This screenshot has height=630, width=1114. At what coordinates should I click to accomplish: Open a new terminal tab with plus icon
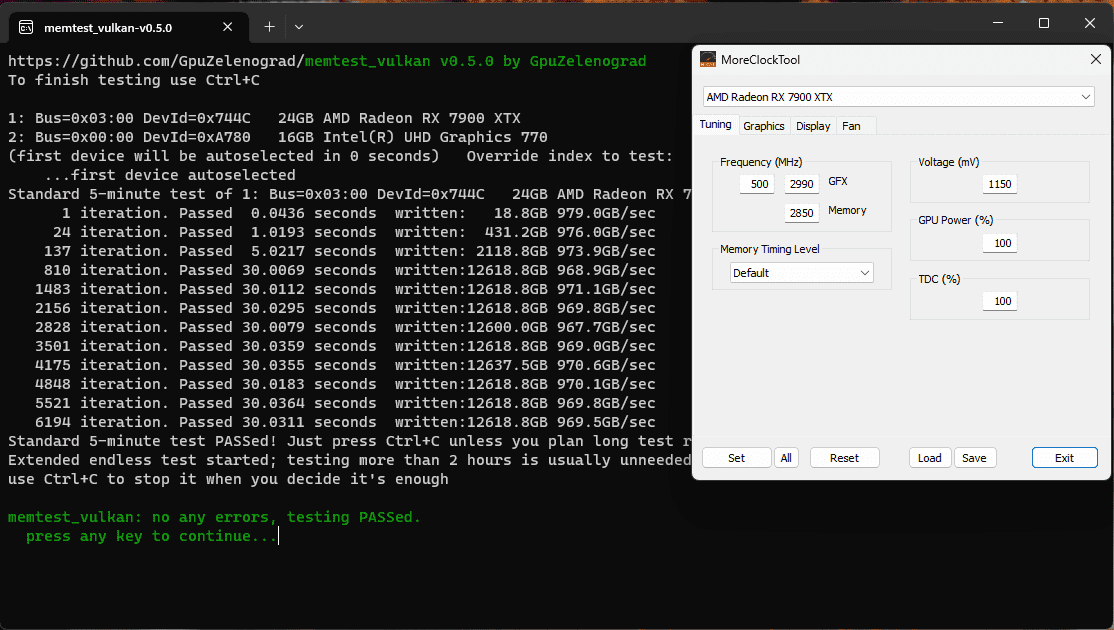[x=269, y=27]
